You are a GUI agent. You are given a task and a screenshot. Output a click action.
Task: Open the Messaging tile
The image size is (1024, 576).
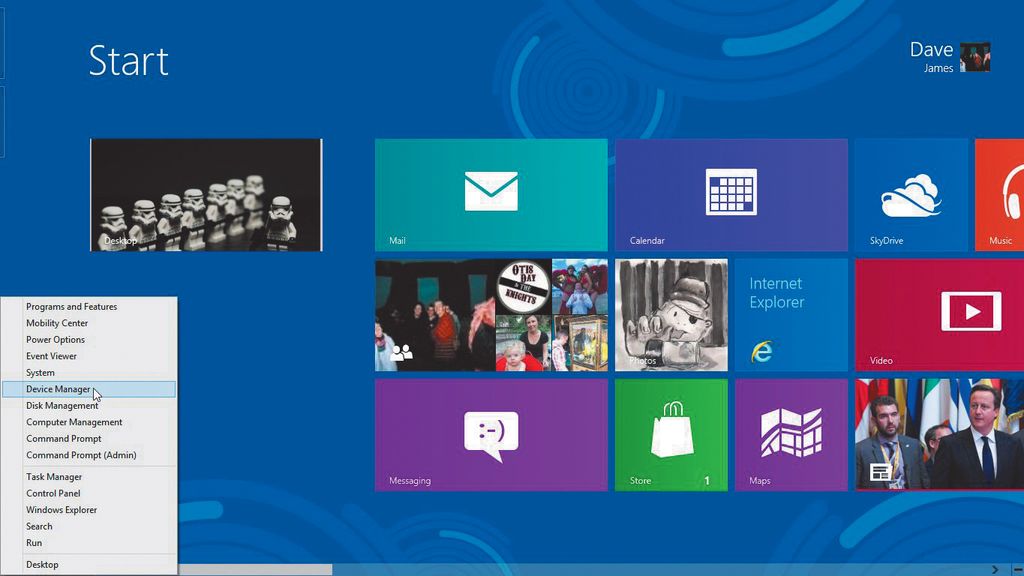tap(490, 434)
